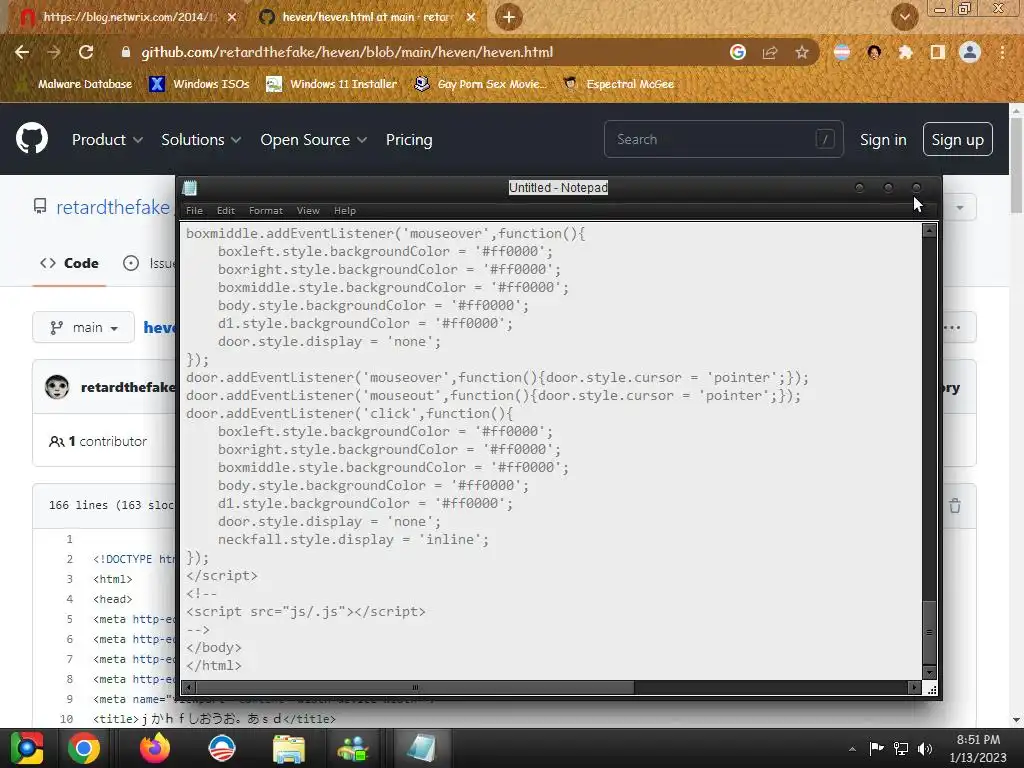
Task: Select the Code tab in repository
Action: coord(69,263)
